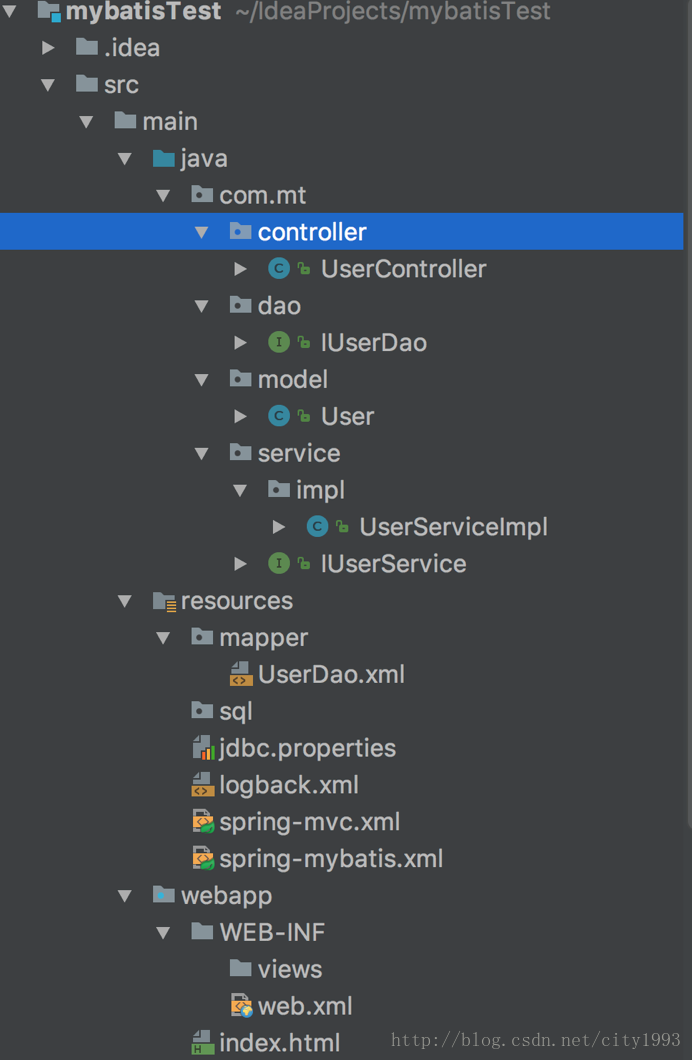692x1060 pixels.
Task: Click the webapp web root folder icon
Action: click(164, 894)
